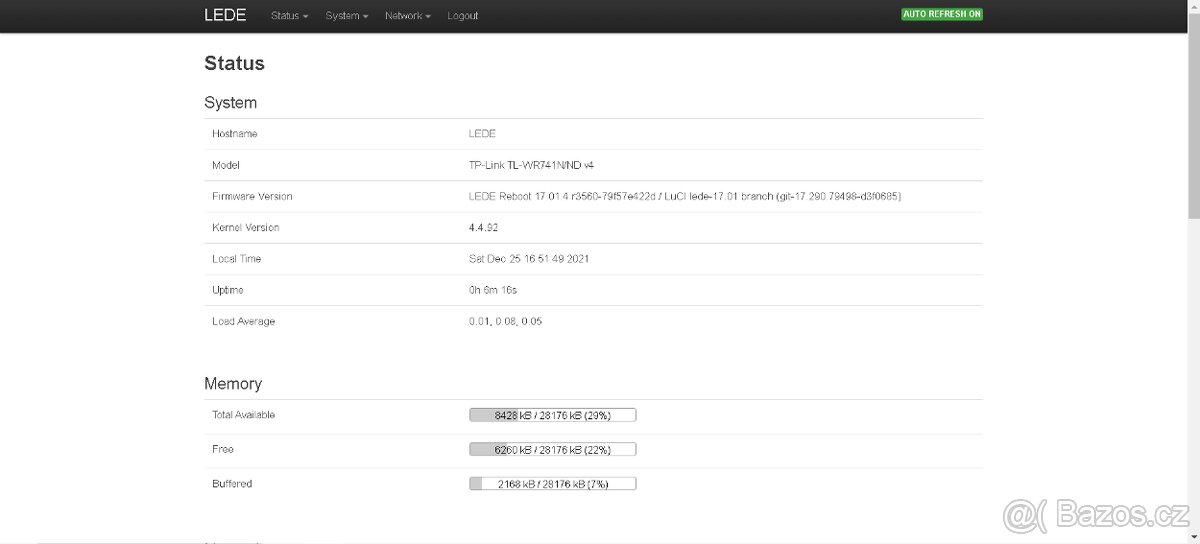The image size is (1200, 544).
Task: Open the Status dropdown menu
Action: pos(289,16)
